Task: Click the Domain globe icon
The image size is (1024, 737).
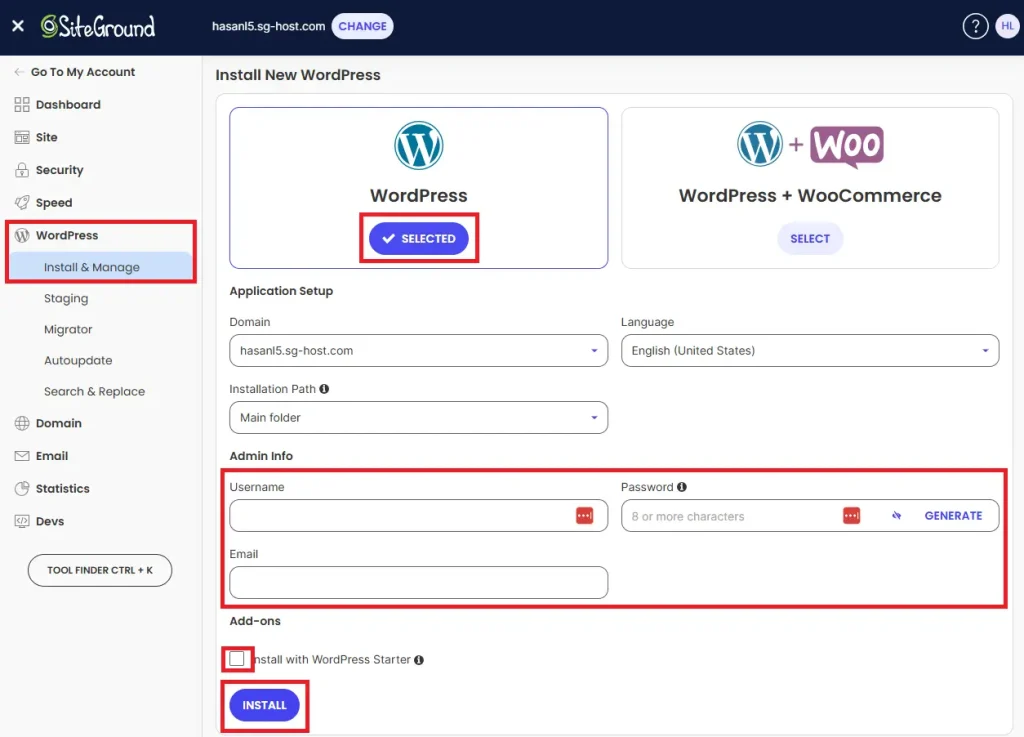Action: click(x=22, y=423)
